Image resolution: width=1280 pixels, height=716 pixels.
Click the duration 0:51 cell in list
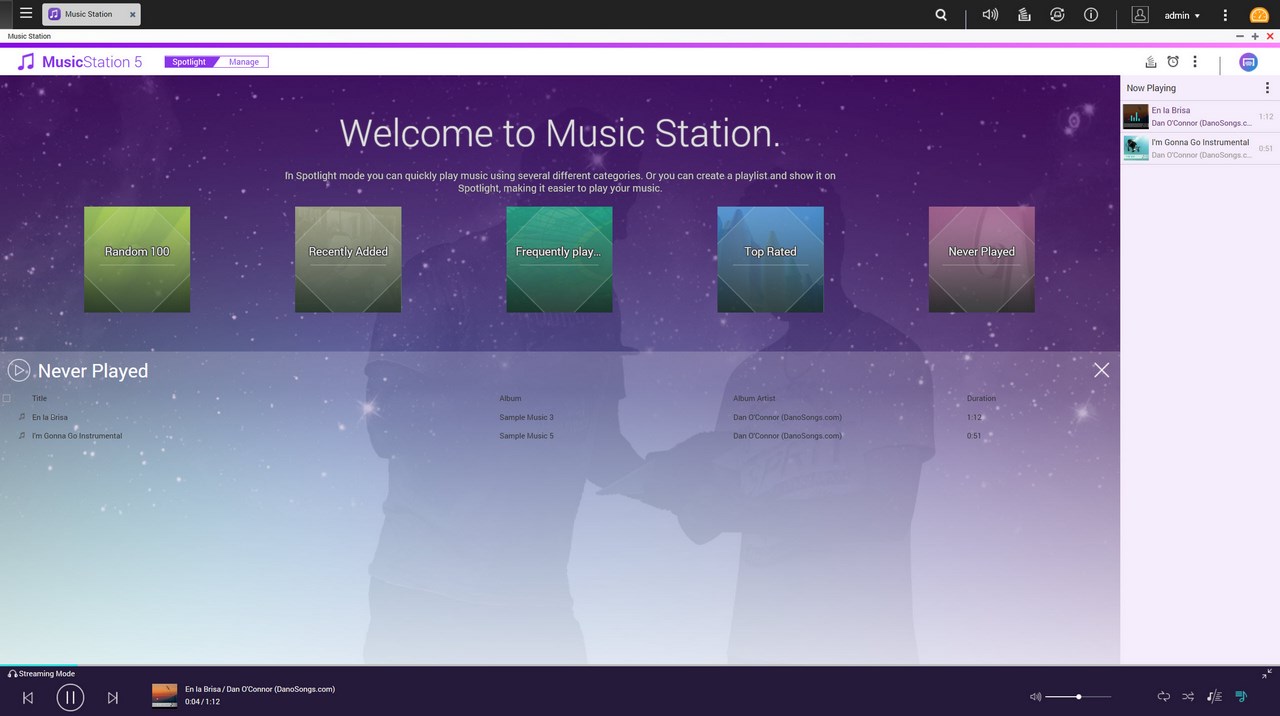974,436
